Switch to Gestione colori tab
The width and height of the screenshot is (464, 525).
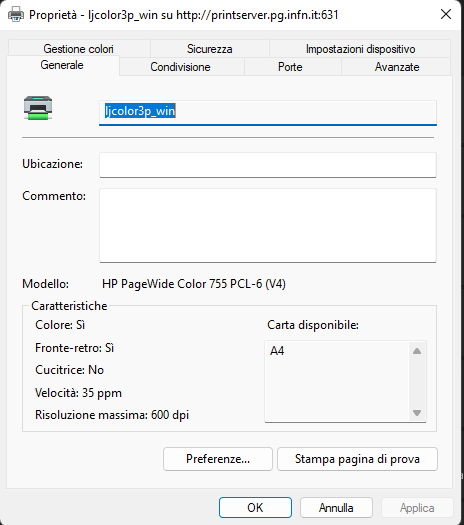pyautogui.click(x=79, y=49)
